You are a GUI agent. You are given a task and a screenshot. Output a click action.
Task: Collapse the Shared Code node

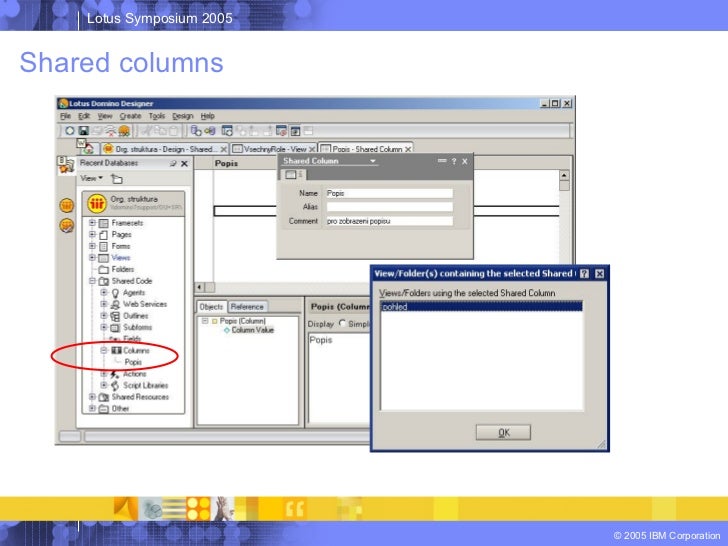92,281
